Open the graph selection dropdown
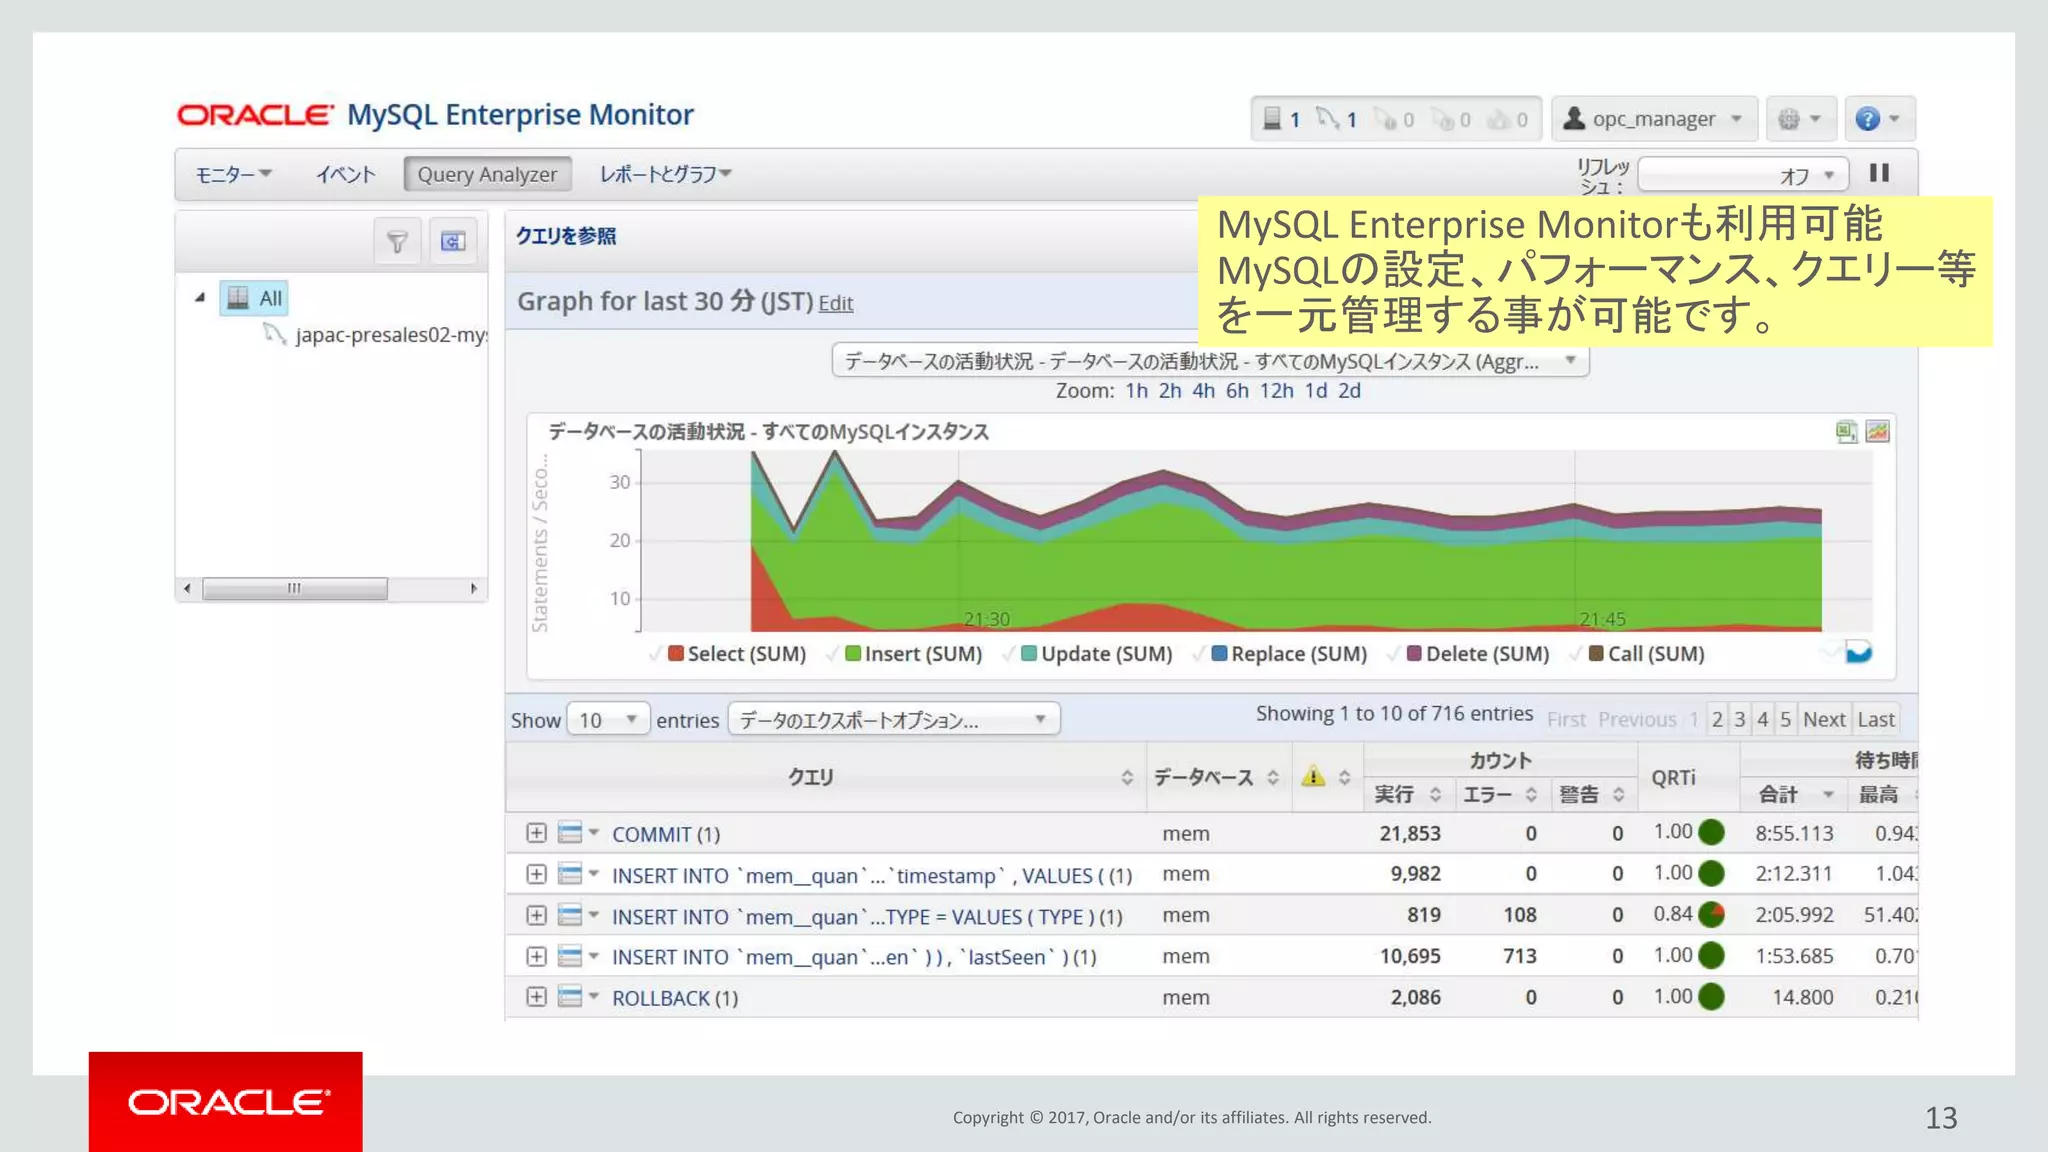The height and width of the screenshot is (1152, 2048). [x=1210, y=361]
